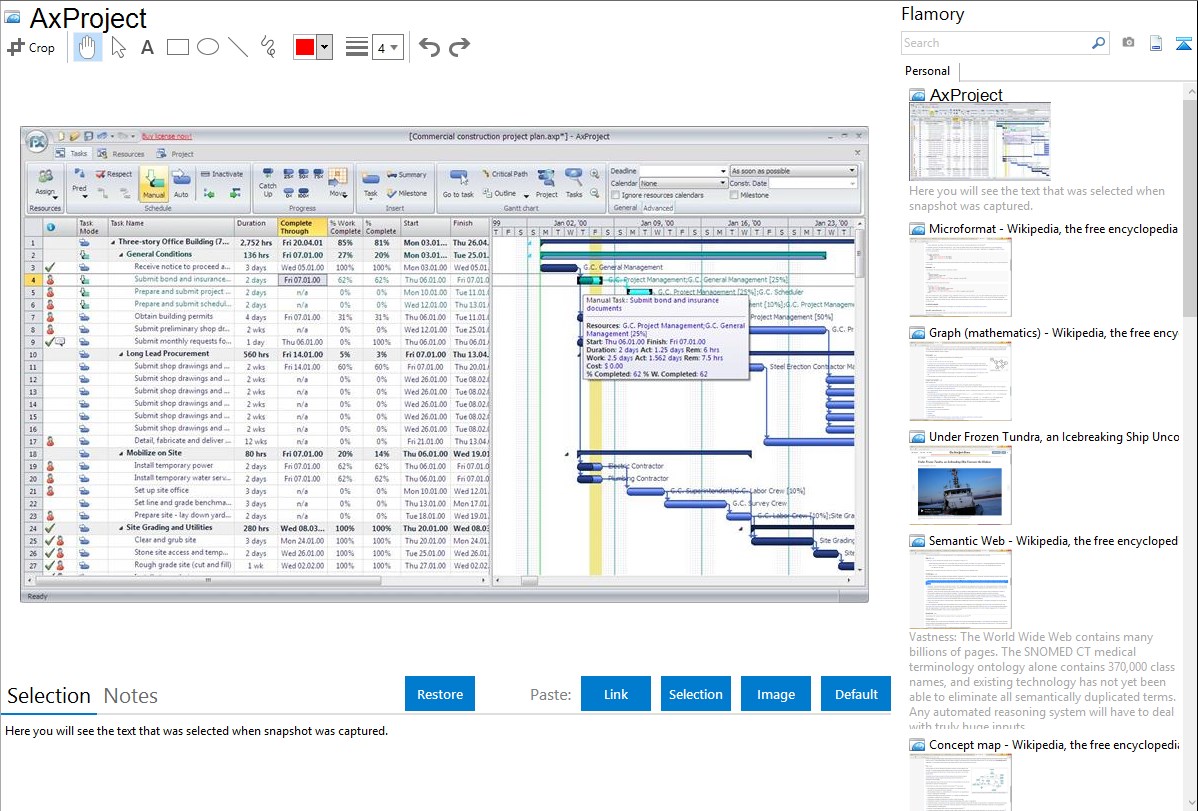Click the Flamory Search input field
The width and height of the screenshot is (1198, 811).
[996, 43]
